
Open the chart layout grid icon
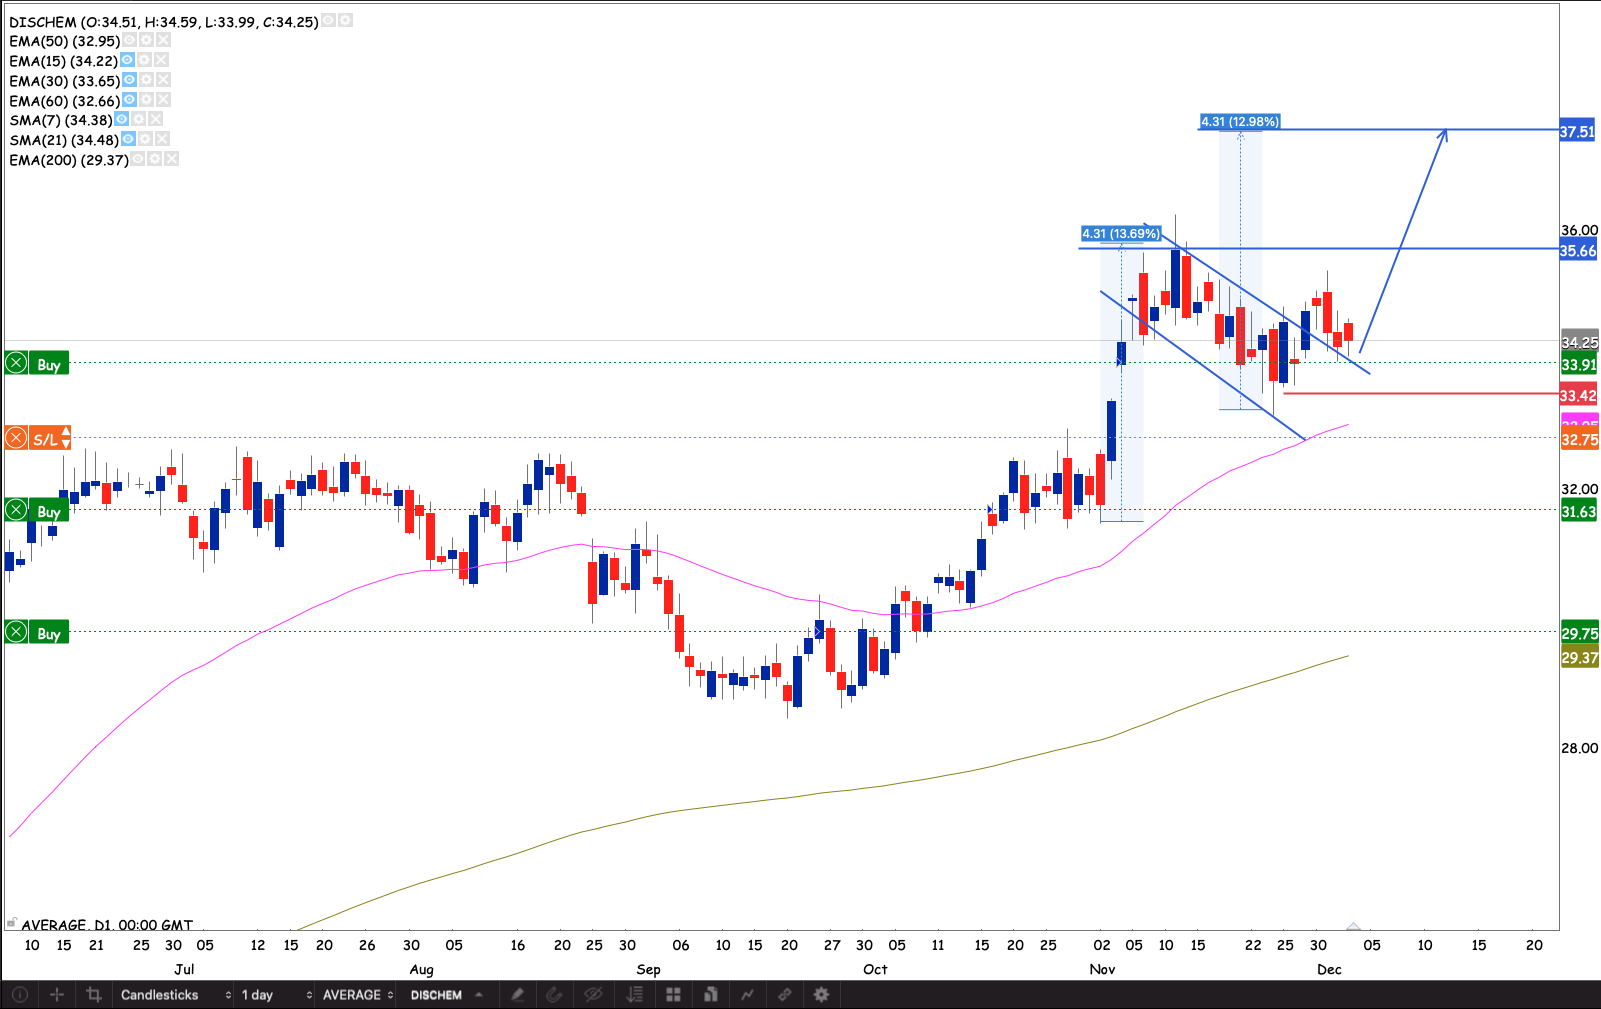click(673, 995)
